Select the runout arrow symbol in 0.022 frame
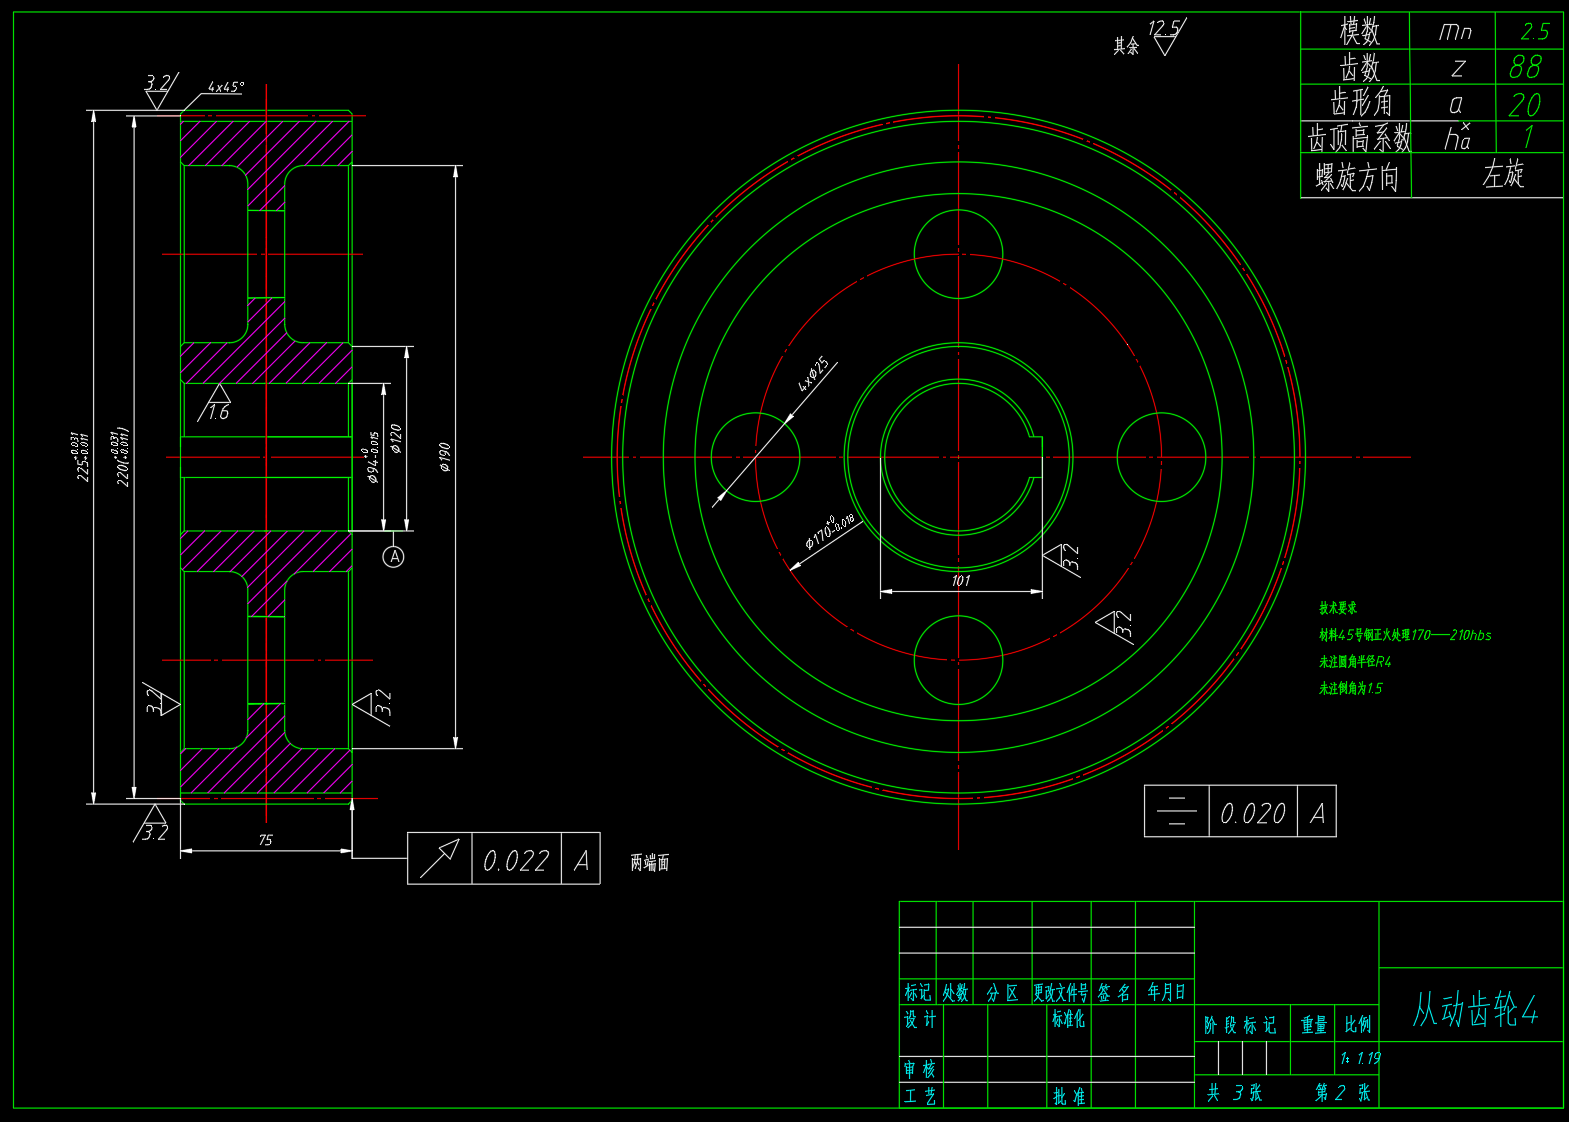The image size is (1569, 1122). (439, 859)
